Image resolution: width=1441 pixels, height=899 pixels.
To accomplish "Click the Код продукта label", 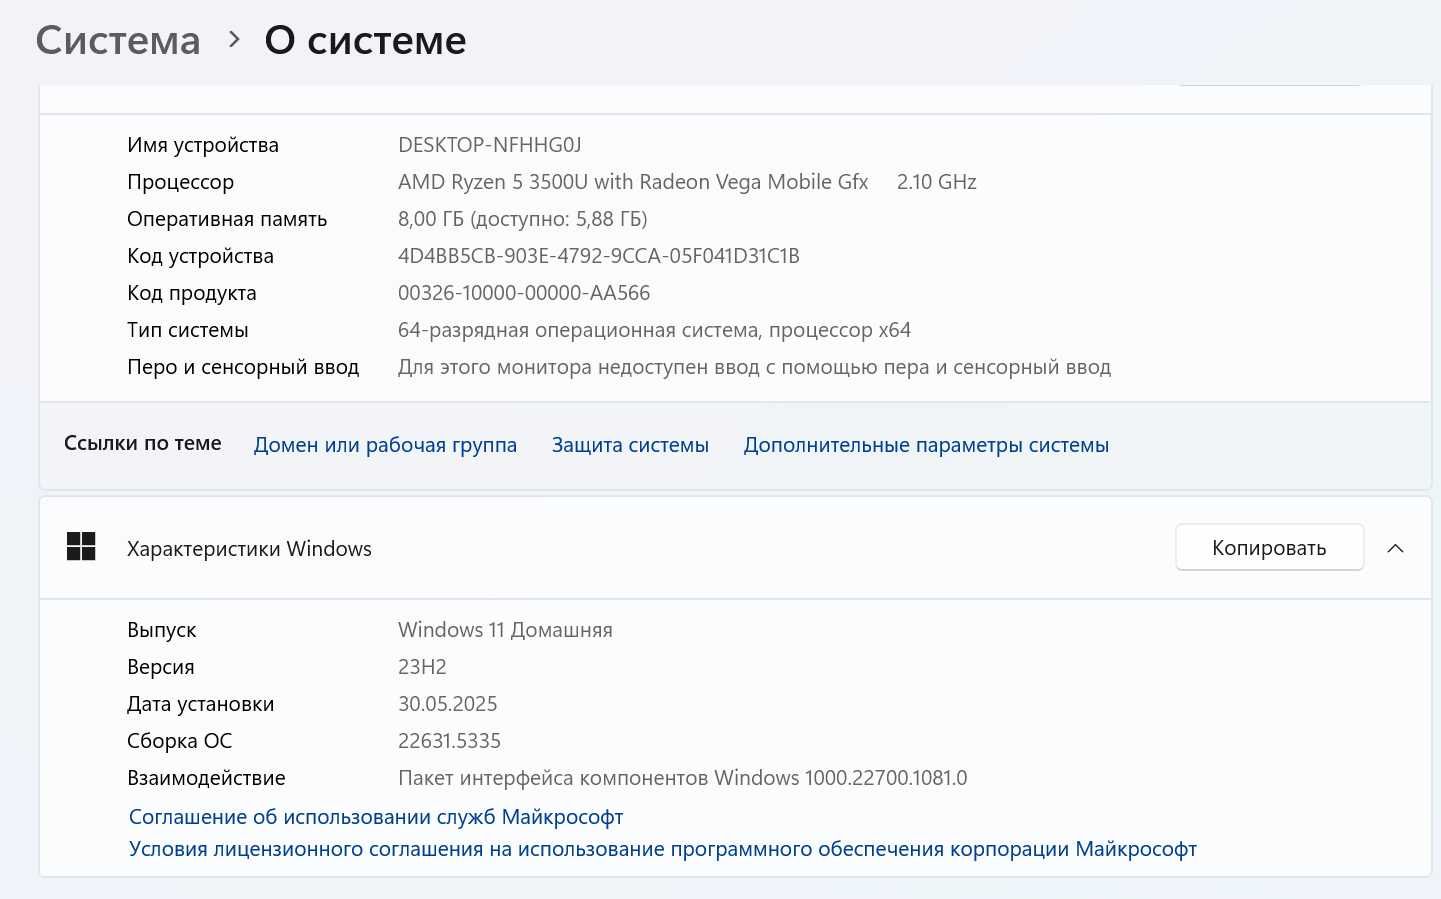I will pyautogui.click(x=192, y=293).
